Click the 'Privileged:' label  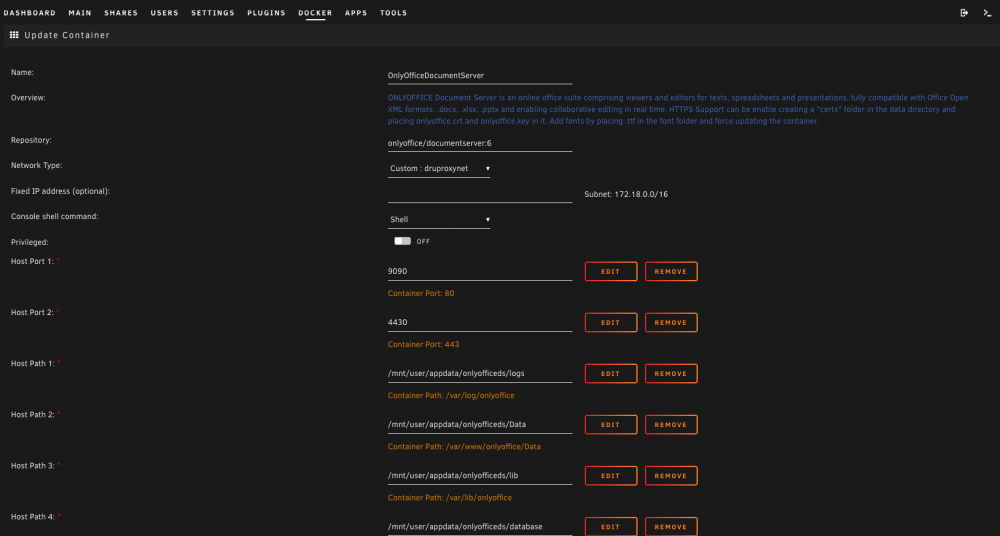click(29, 242)
